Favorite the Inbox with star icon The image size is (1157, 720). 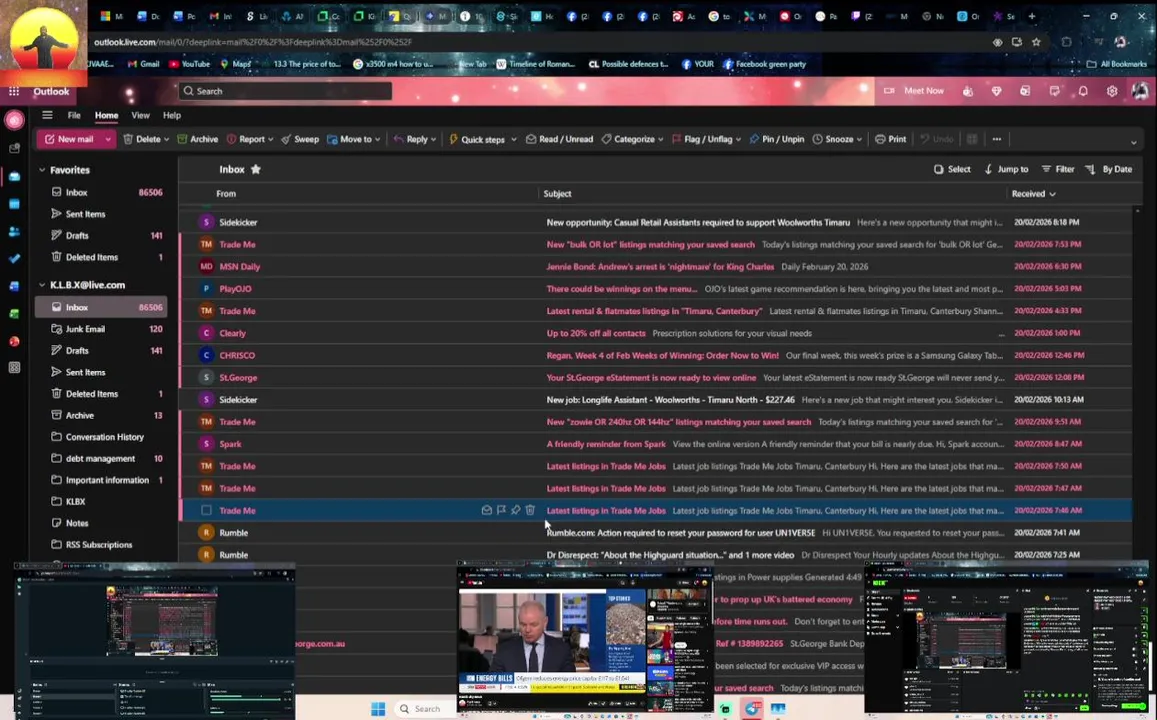click(256, 169)
